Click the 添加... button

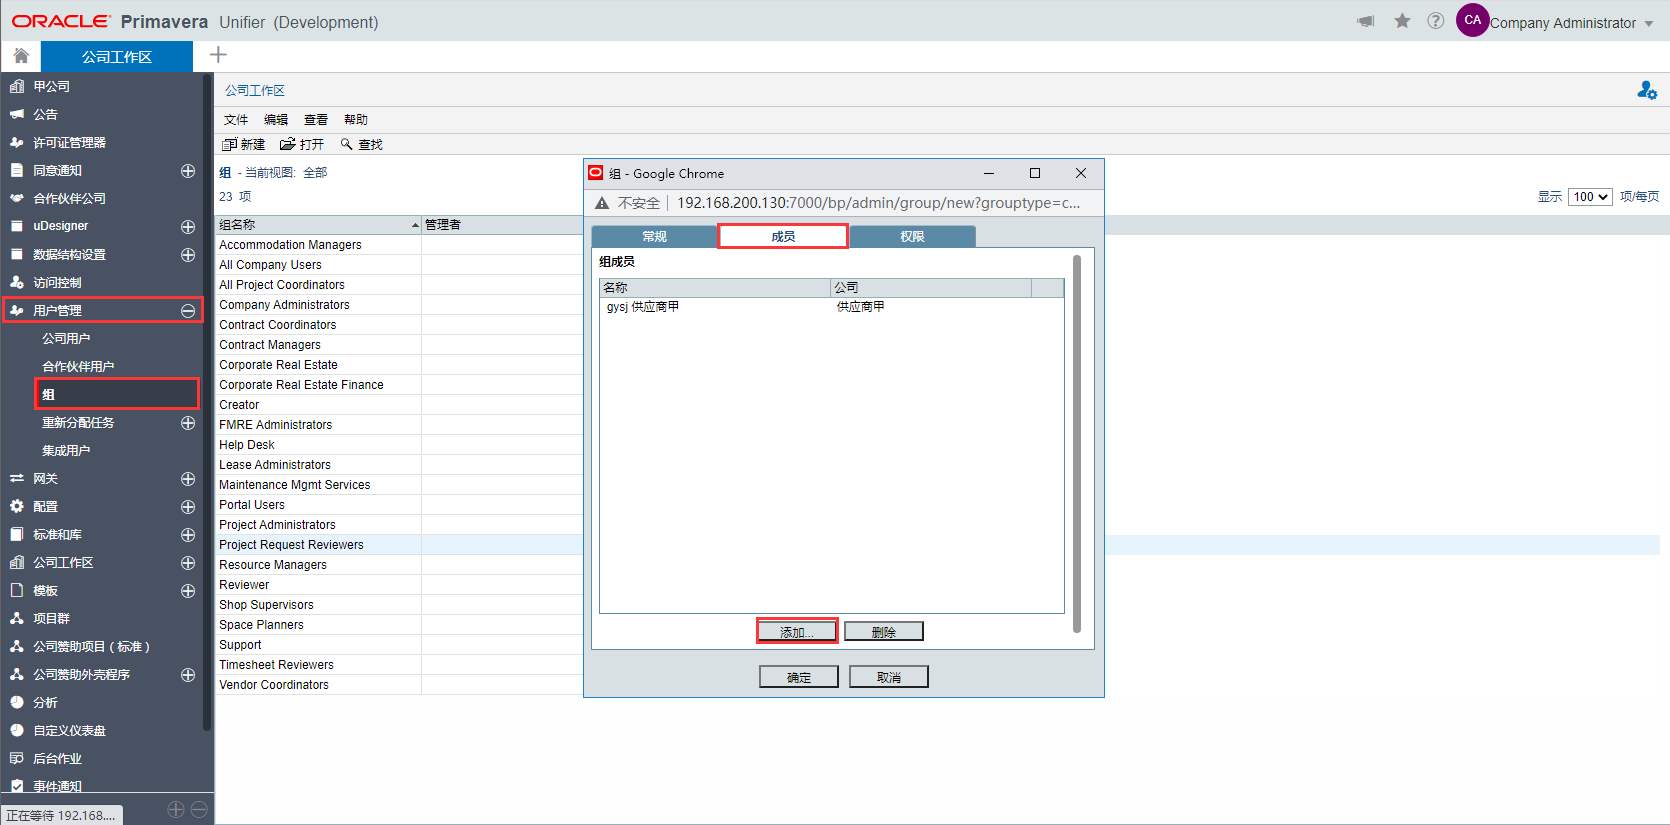(797, 632)
